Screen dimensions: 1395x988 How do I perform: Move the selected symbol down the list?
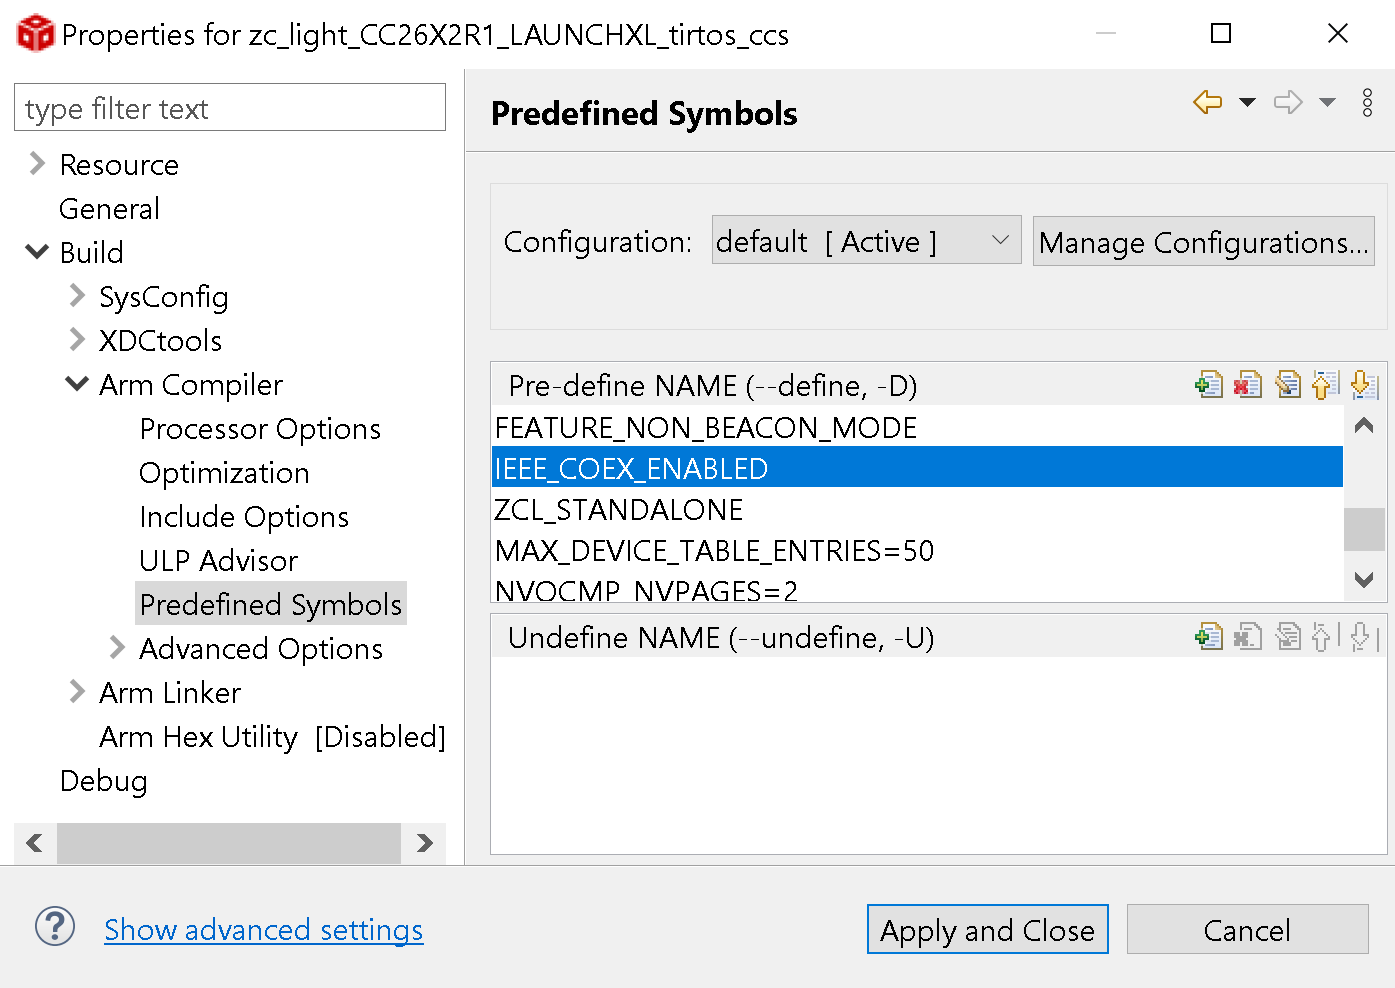1365,384
